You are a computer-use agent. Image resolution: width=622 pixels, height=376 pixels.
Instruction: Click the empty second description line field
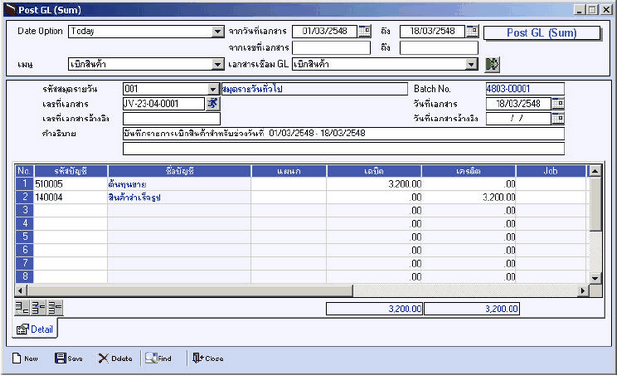344,148
